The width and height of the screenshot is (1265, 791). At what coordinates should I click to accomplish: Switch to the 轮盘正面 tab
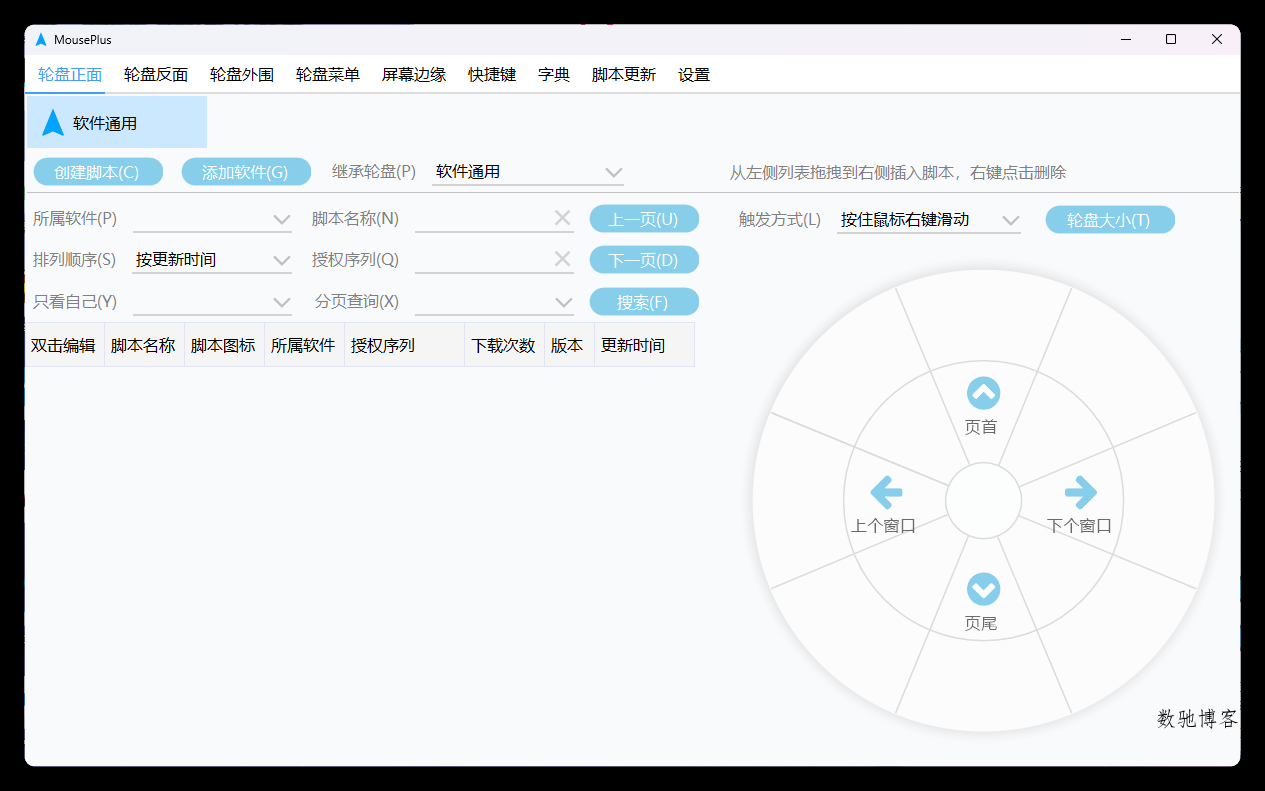point(70,75)
